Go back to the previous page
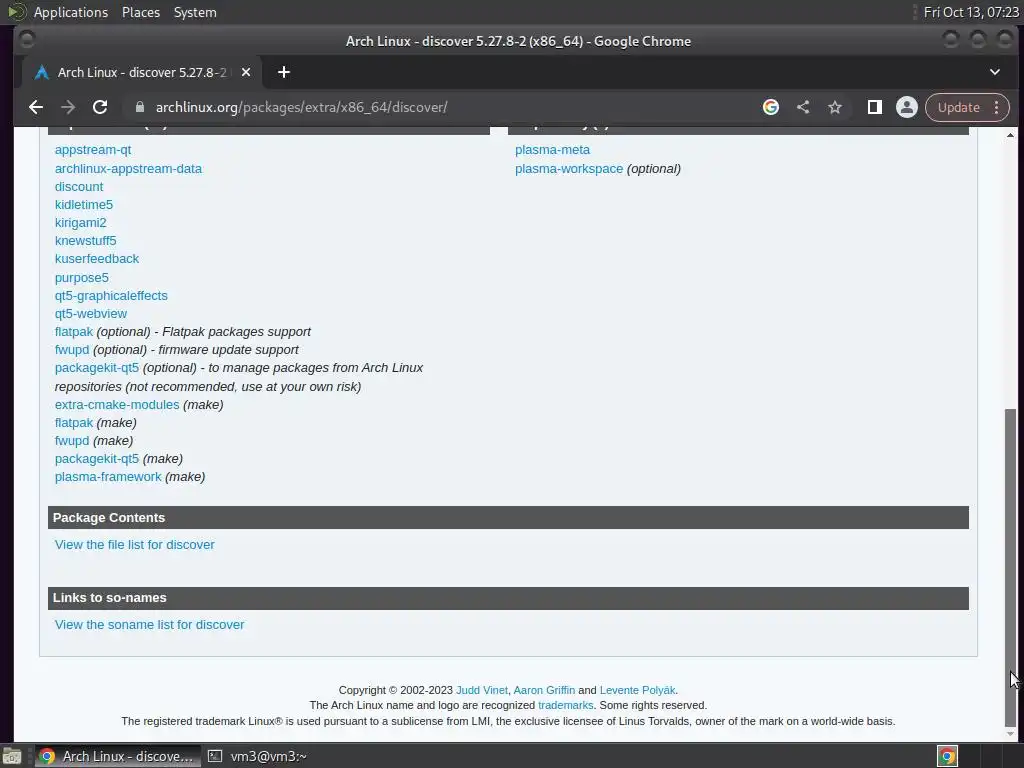This screenshot has width=1024, height=768. (x=36, y=107)
